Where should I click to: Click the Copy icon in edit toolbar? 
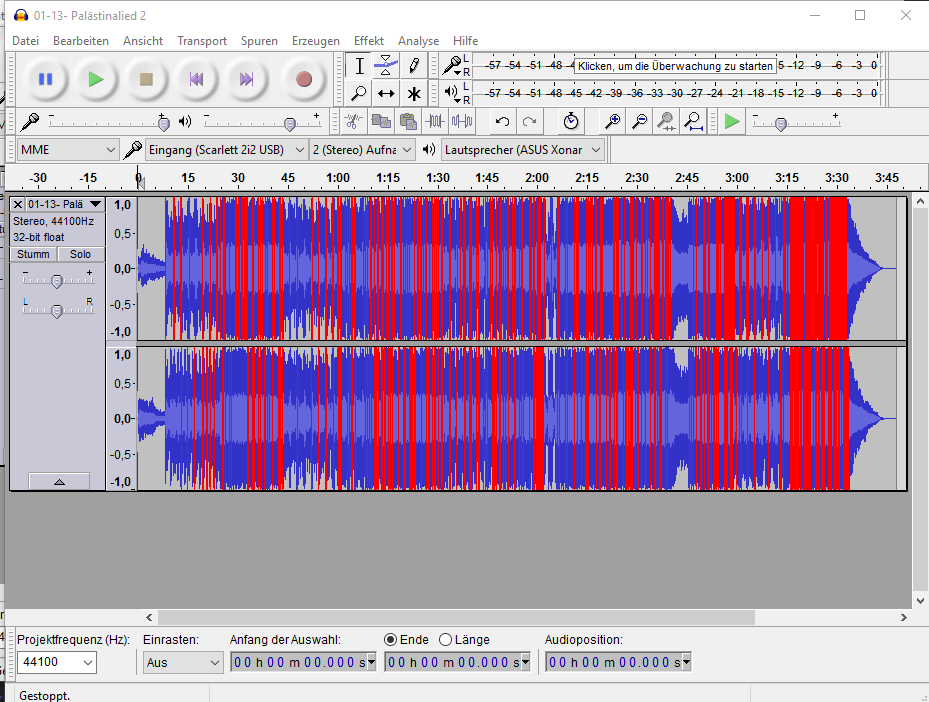(x=380, y=122)
